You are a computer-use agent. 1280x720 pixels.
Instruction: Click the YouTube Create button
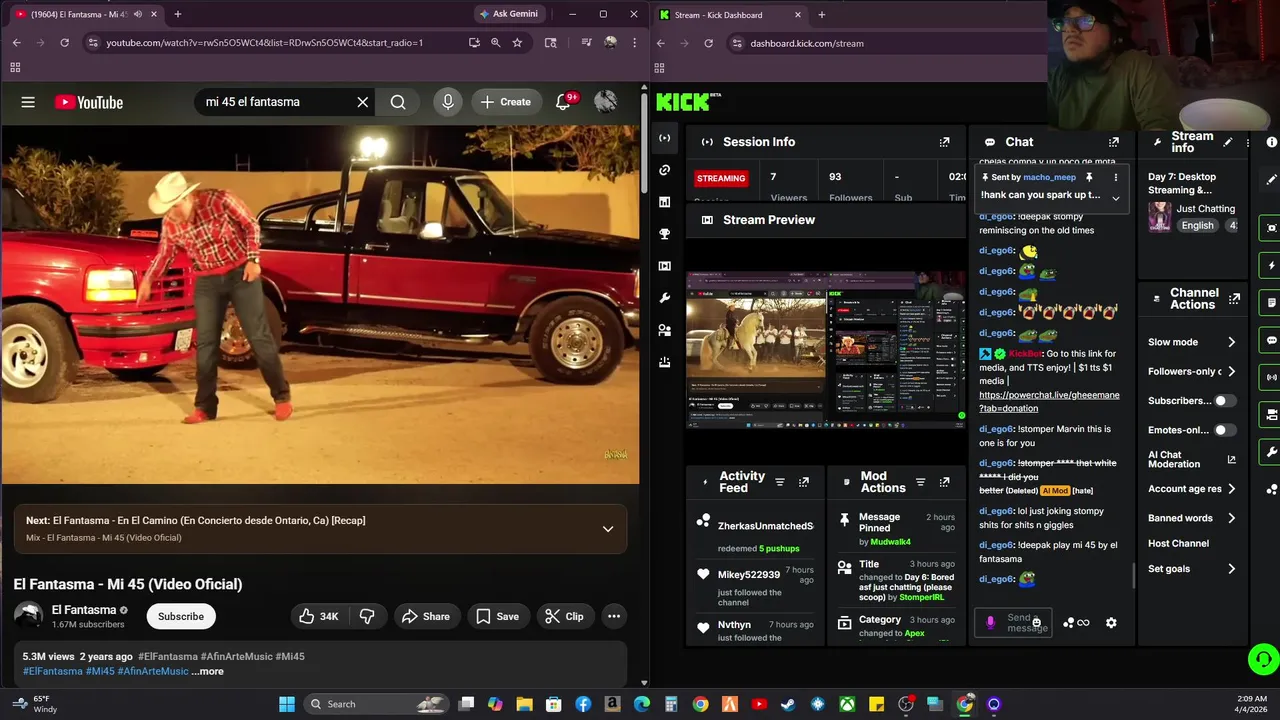click(x=505, y=102)
